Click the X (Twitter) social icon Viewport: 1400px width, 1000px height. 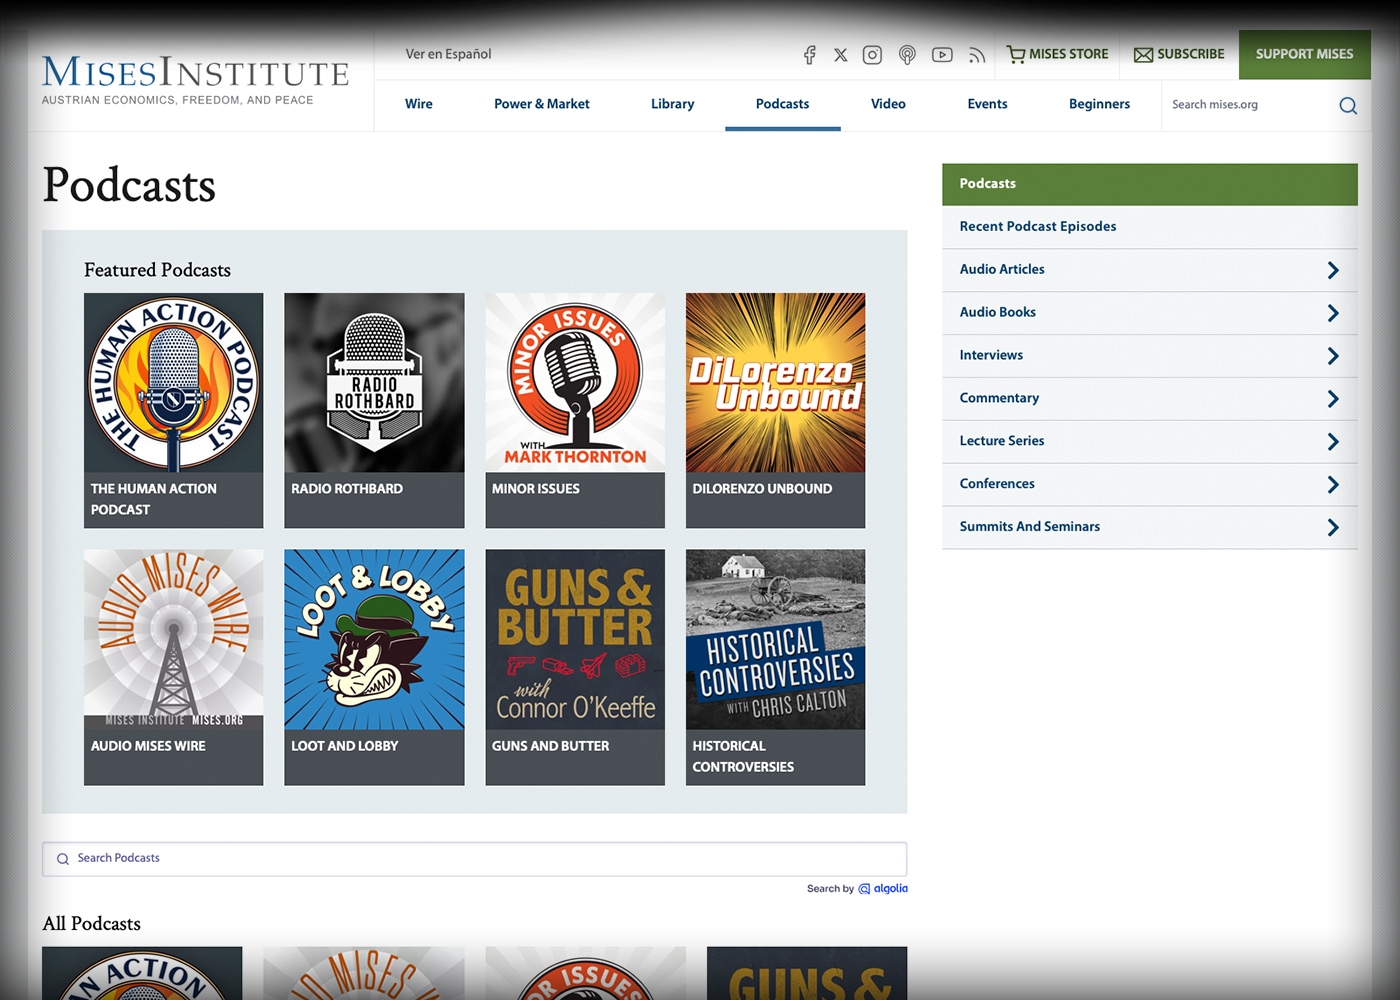(840, 55)
